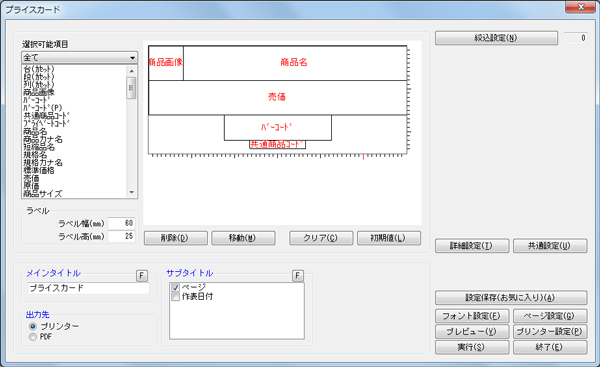Select the 商品名 area in label layout
This screenshot has height=367, width=600.
coord(295,63)
